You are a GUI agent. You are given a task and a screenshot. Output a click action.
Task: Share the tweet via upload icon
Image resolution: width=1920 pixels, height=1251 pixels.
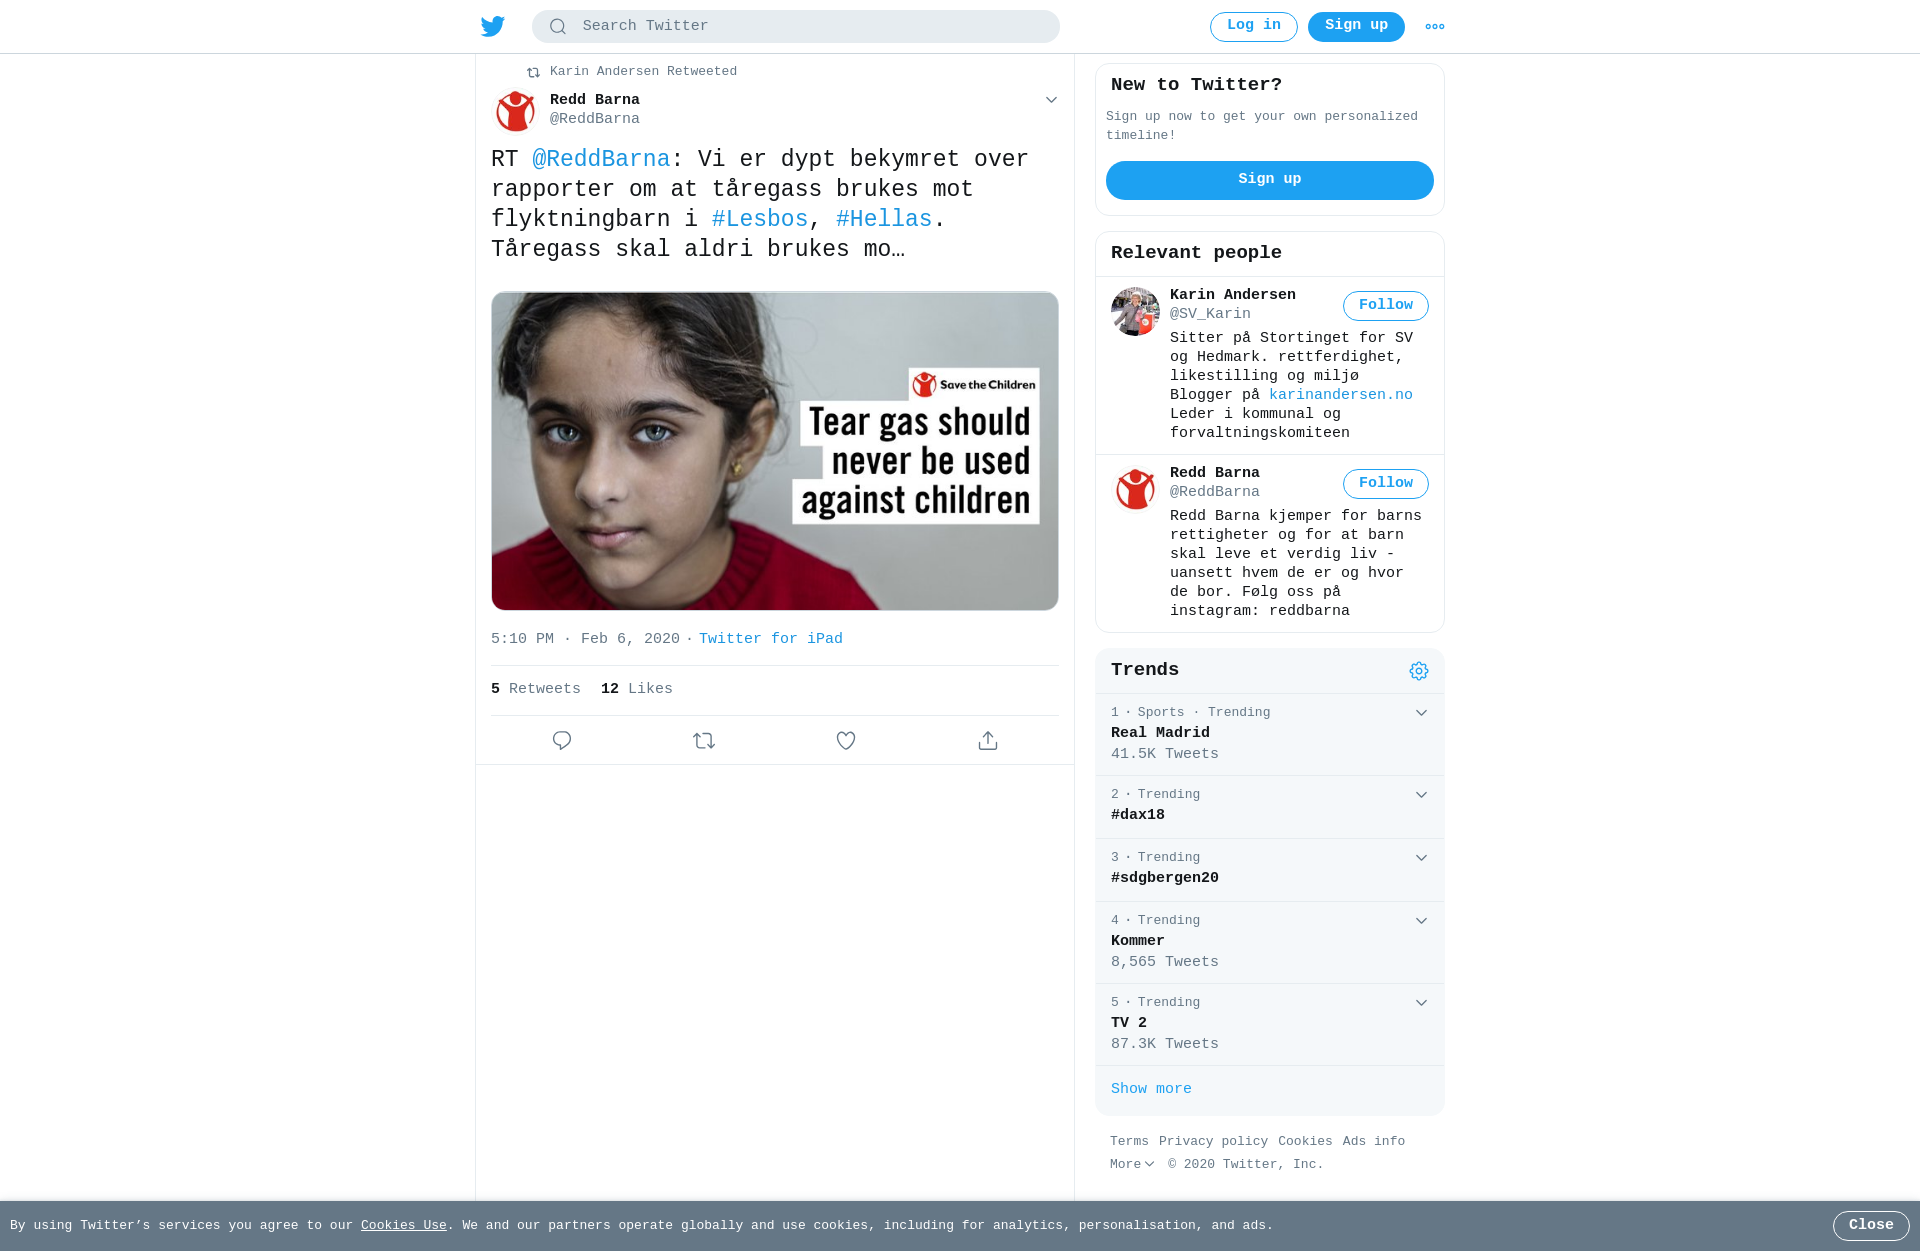[988, 740]
